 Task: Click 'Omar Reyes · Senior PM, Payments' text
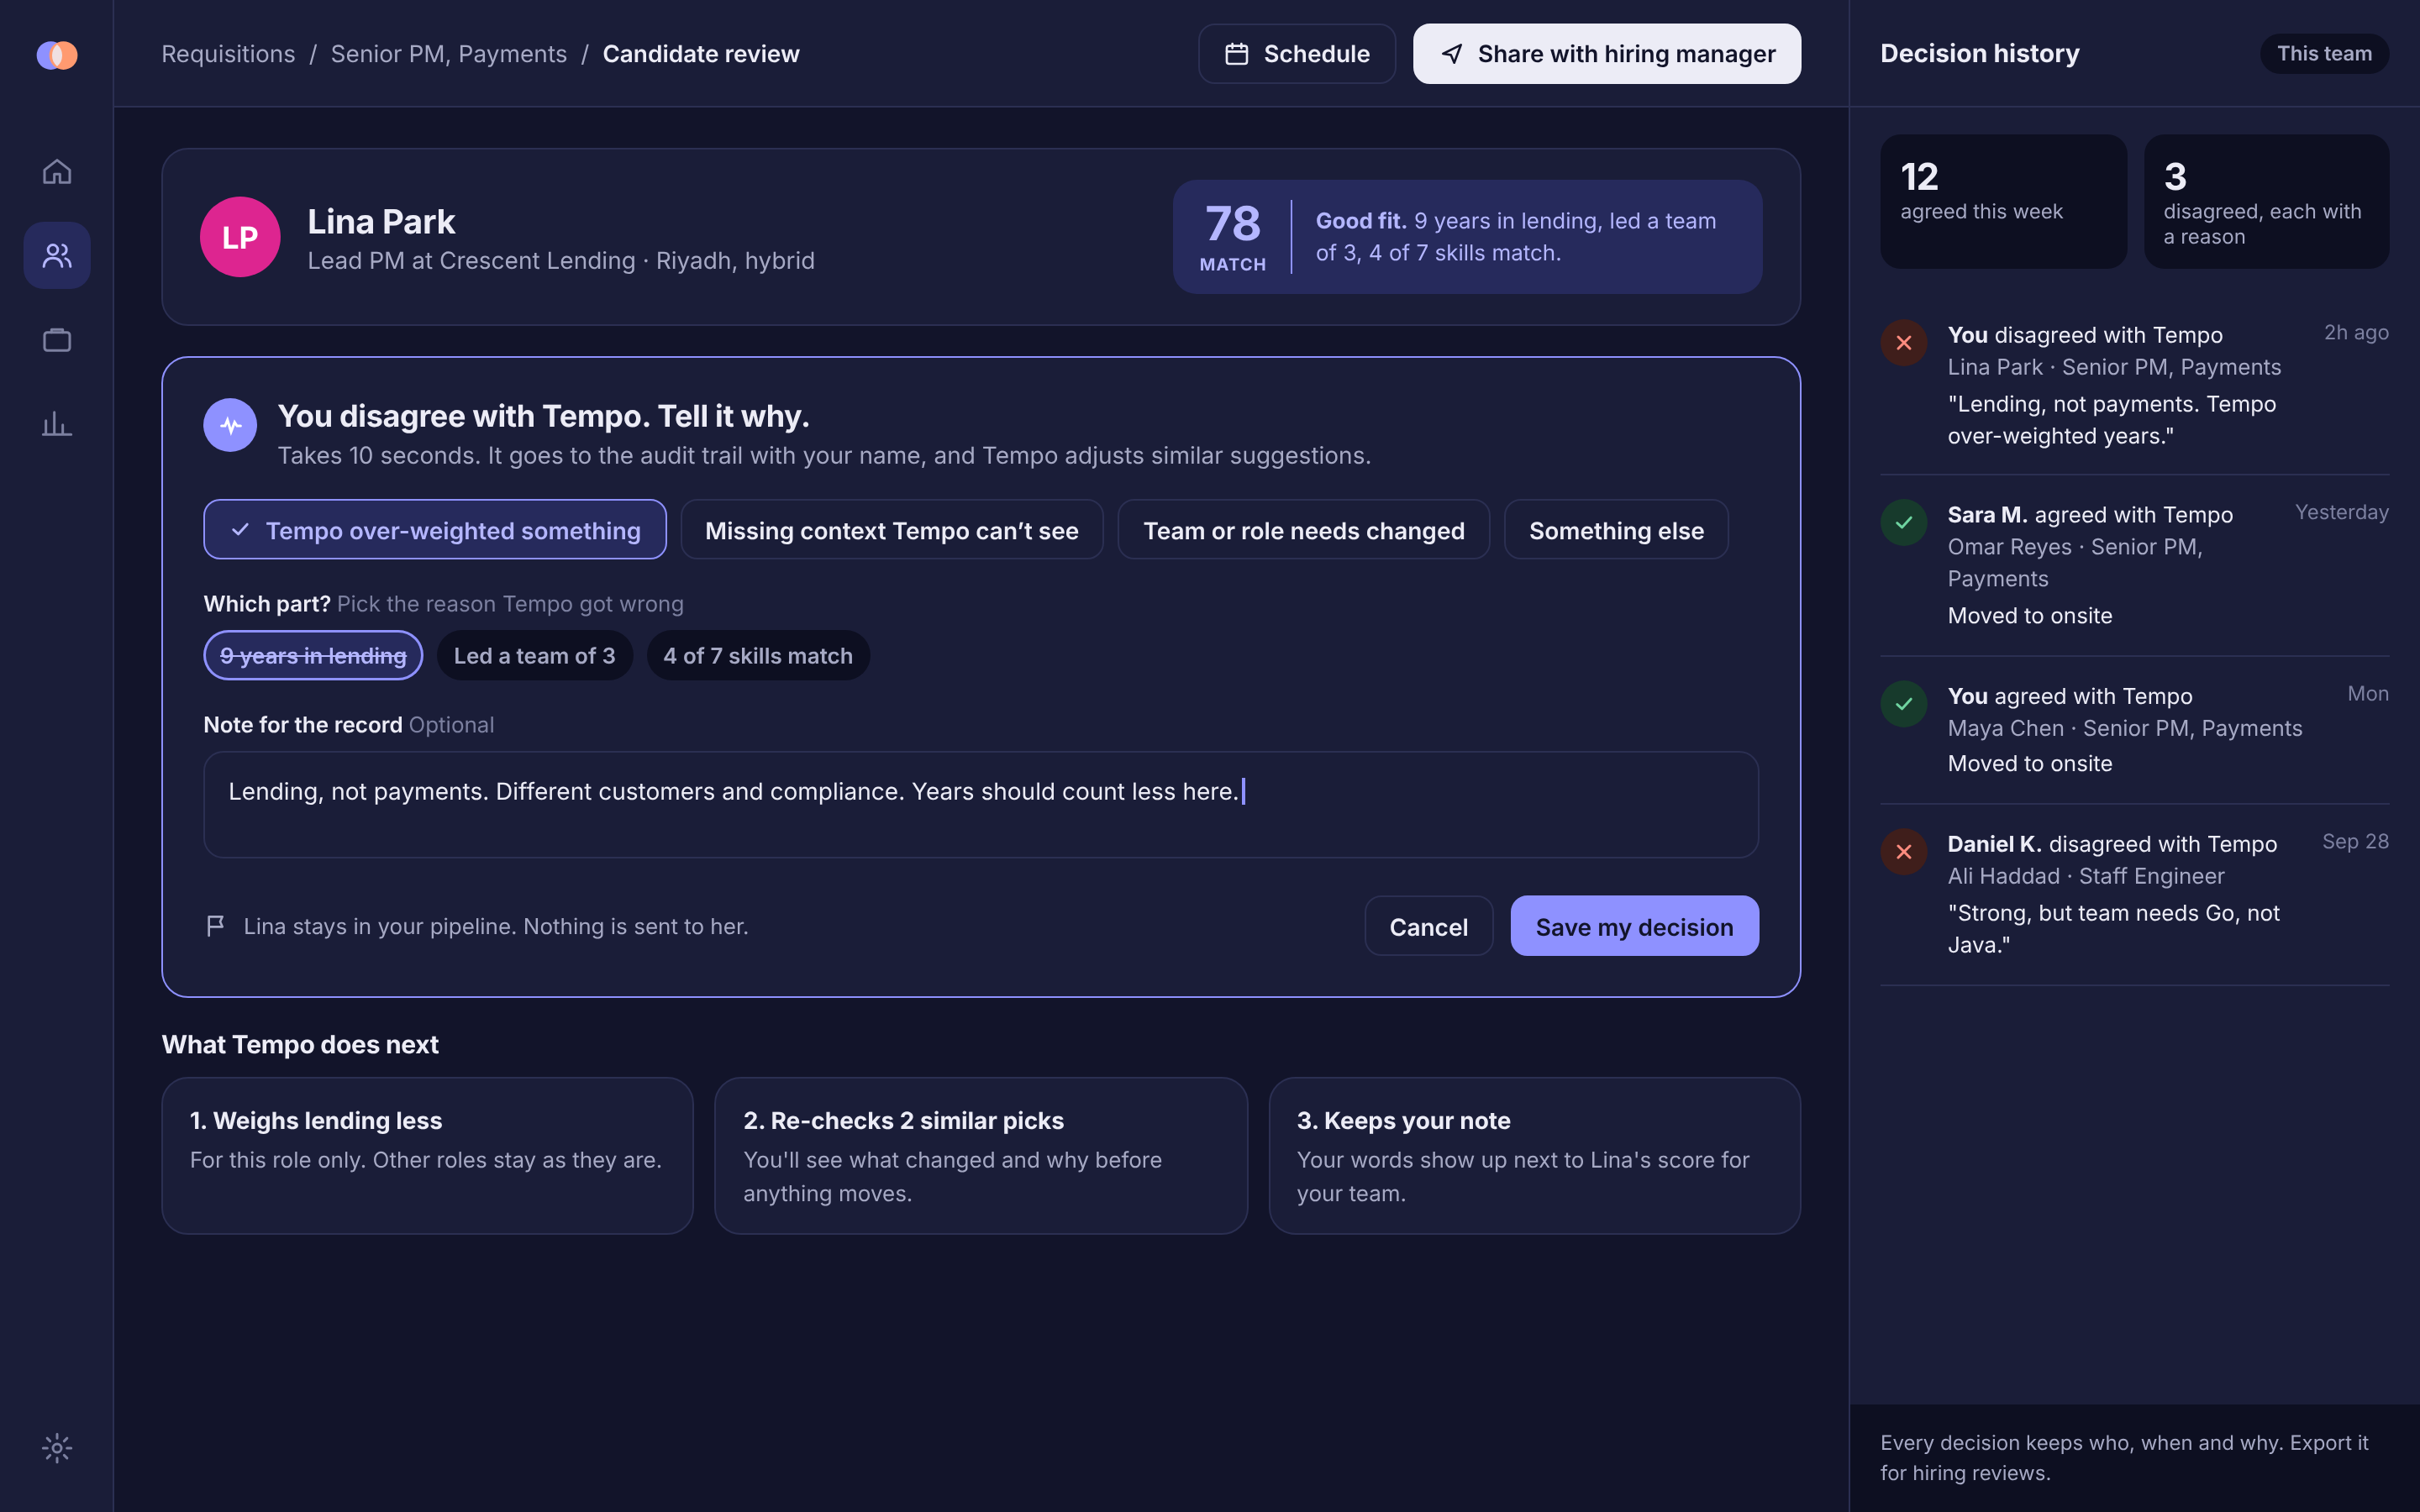point(2075,563)
